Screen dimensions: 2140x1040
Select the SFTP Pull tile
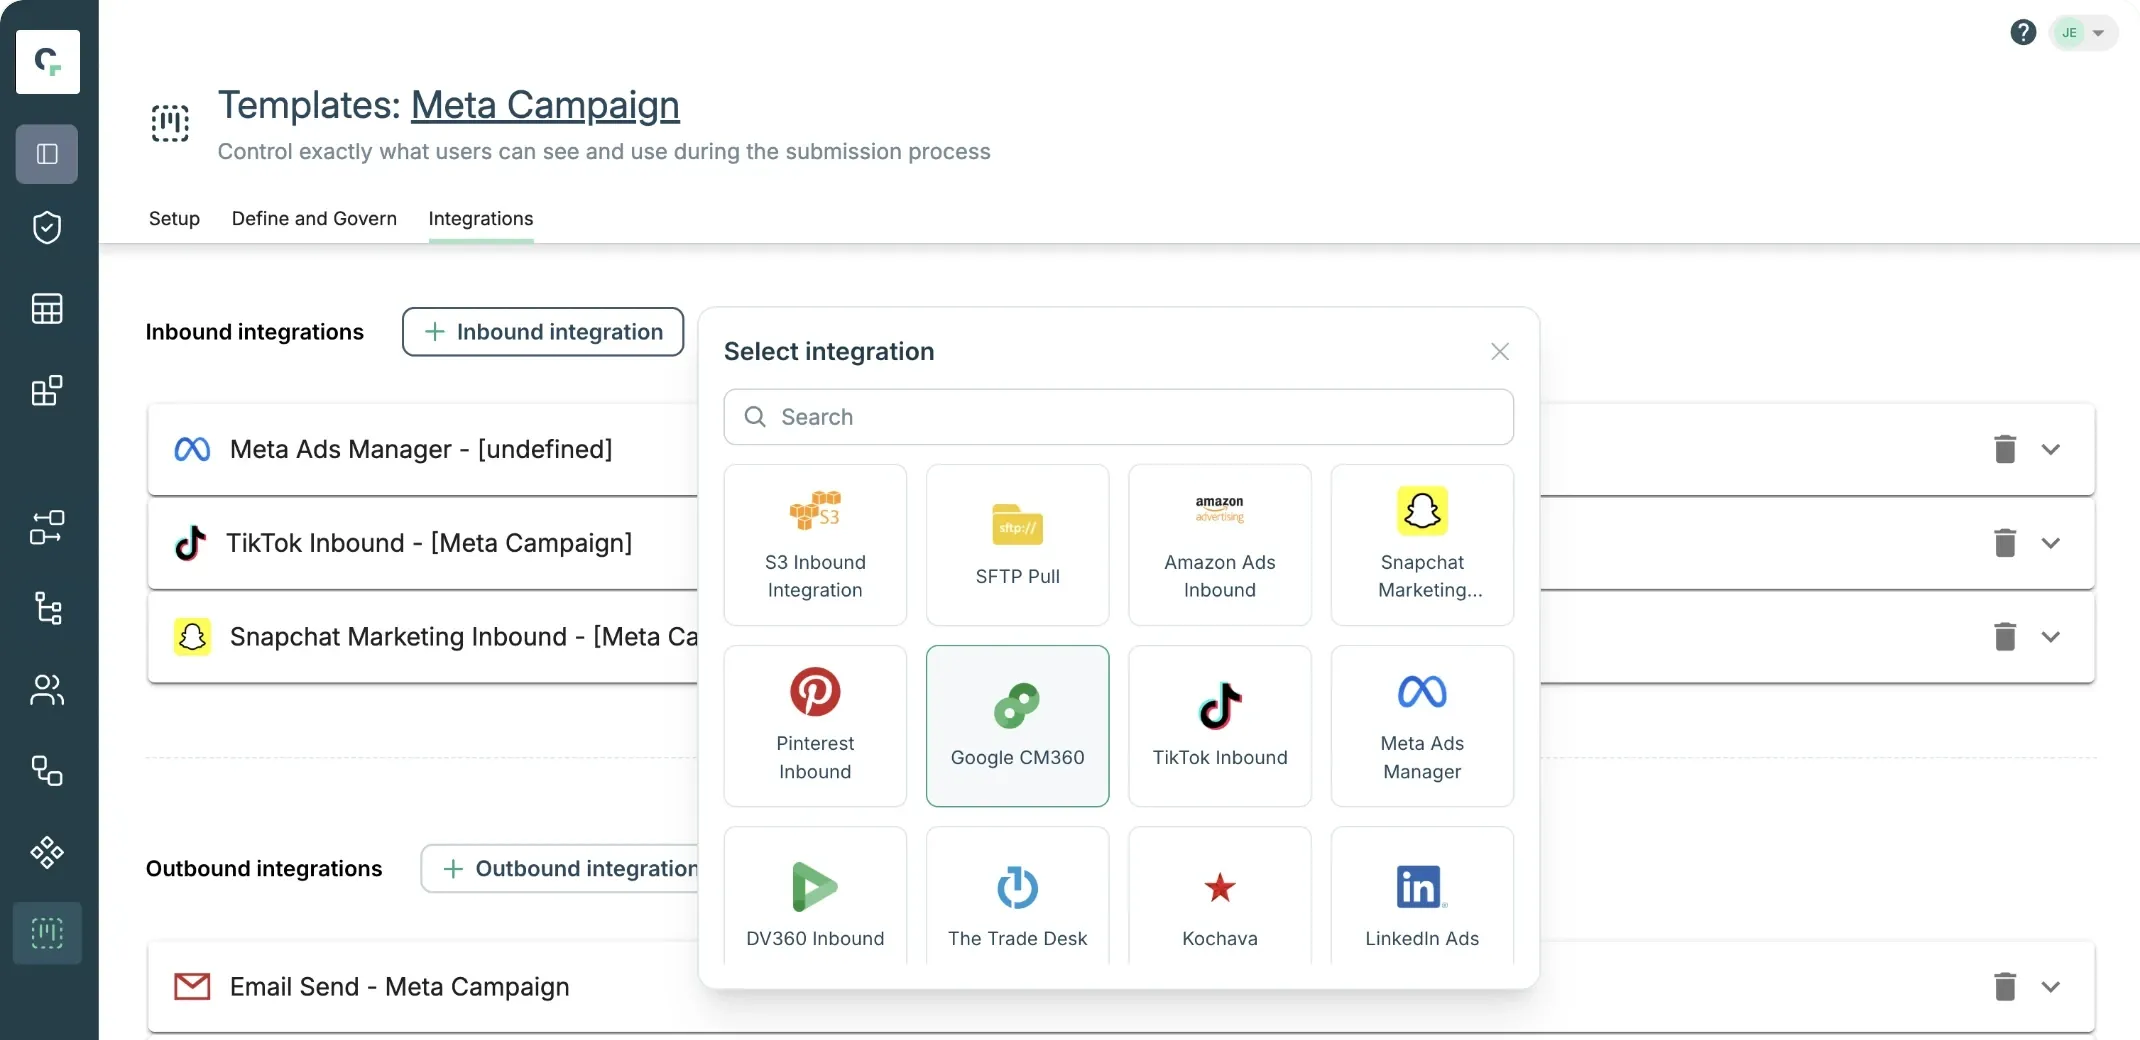1018,545
